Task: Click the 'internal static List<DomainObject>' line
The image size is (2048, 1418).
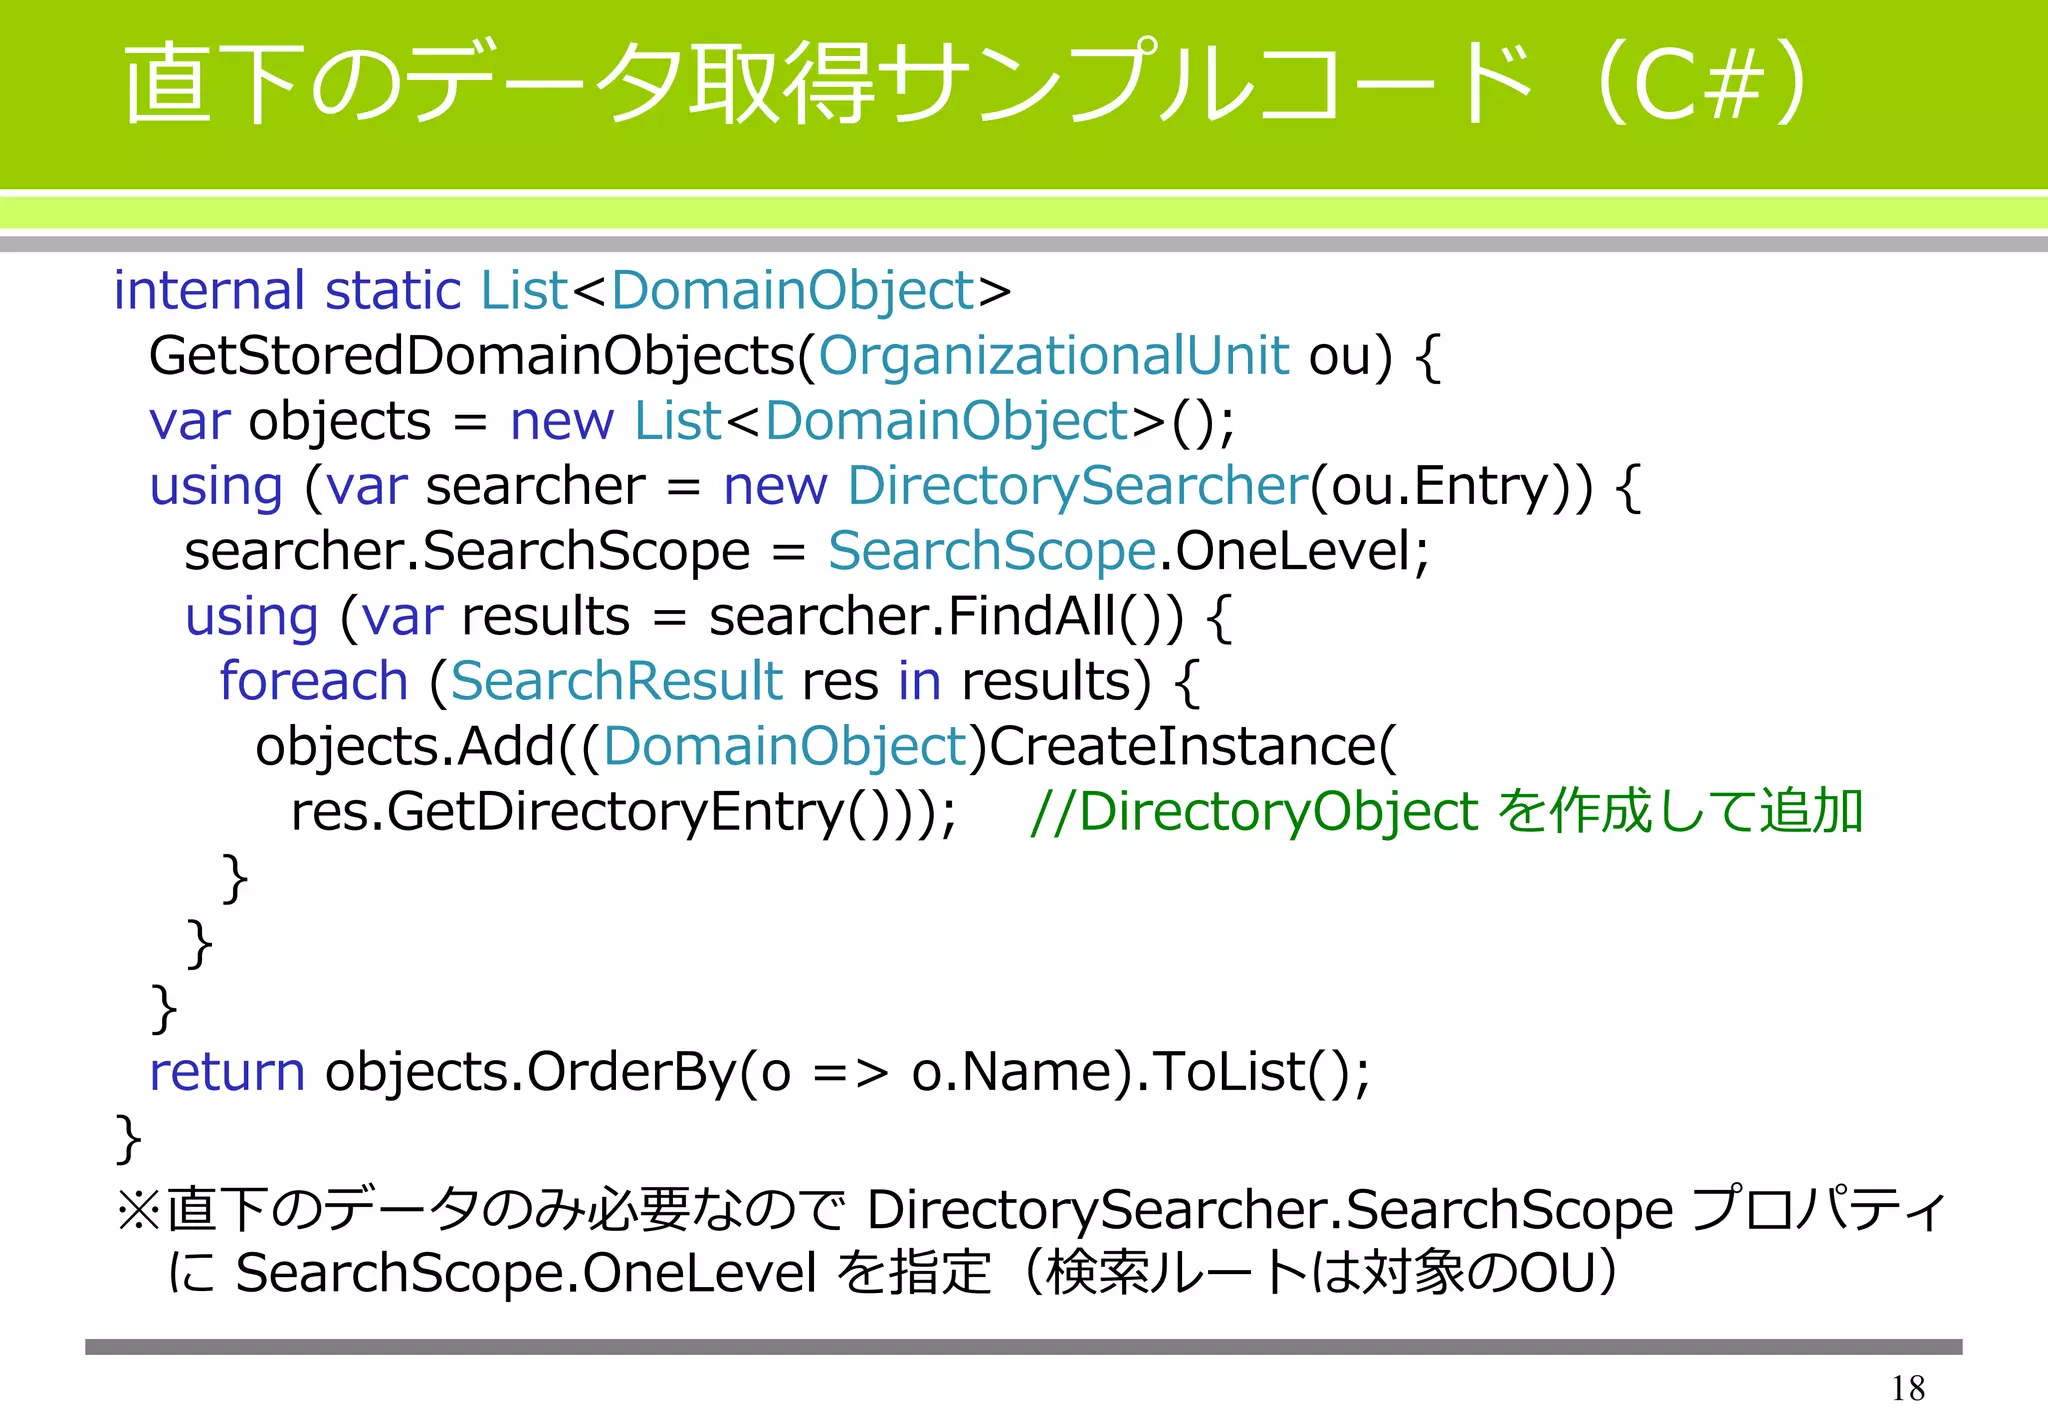Action: tap(563, 291)
